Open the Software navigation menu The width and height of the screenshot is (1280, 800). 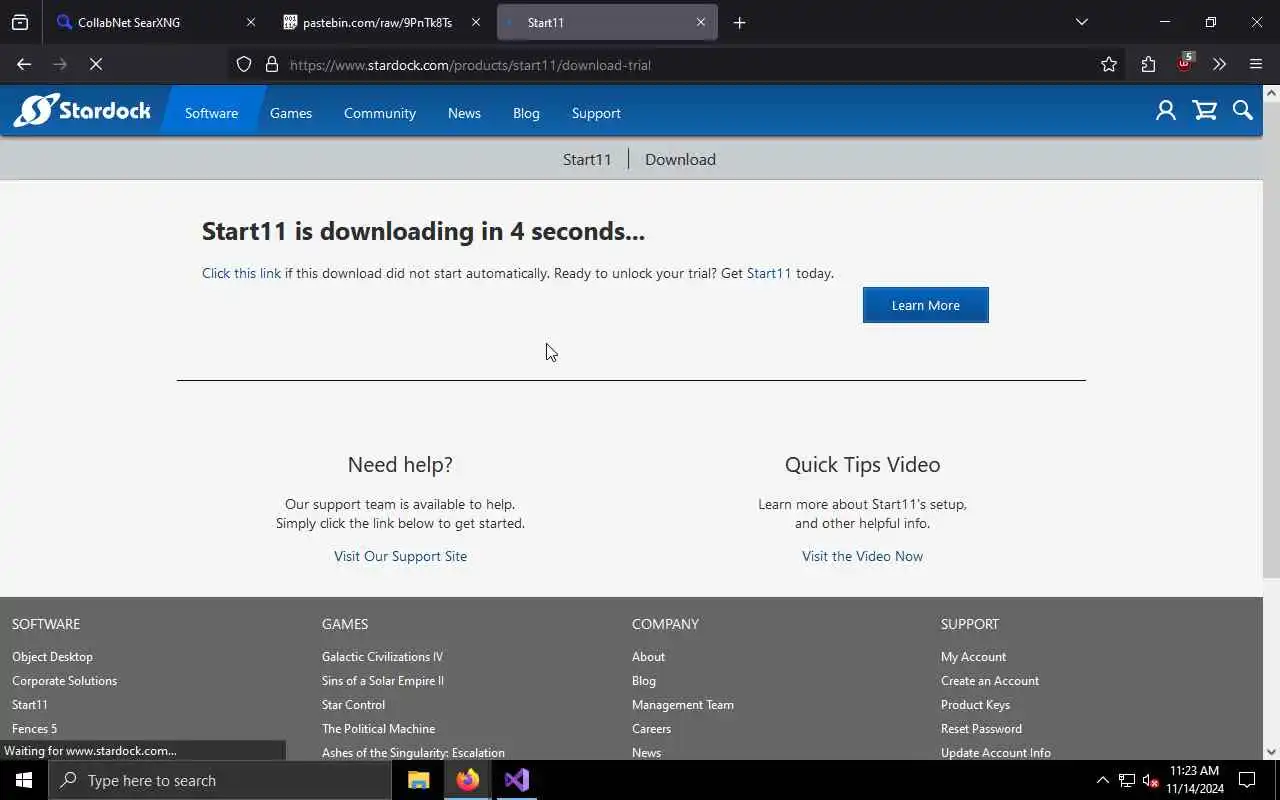[x=212, y=113]
